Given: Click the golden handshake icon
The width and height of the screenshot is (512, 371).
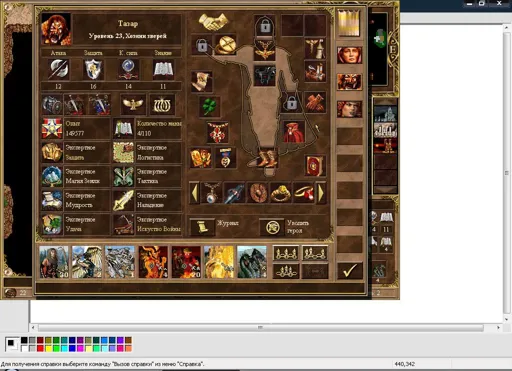Looking at the screenshot, I should (x=213, y=22).
